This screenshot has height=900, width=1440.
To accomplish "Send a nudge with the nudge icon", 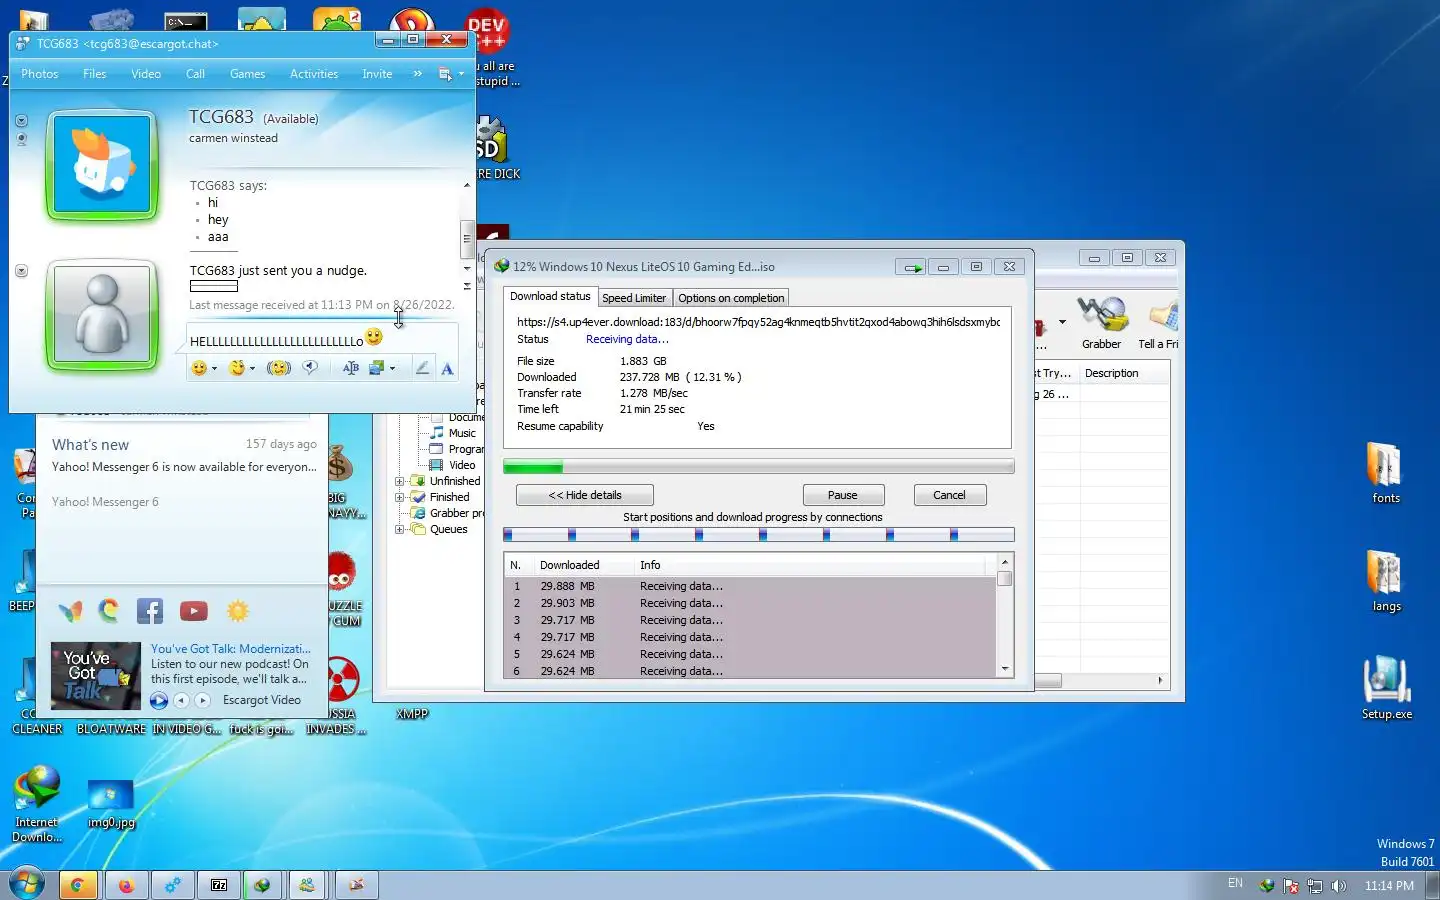I will click(279, 368).
